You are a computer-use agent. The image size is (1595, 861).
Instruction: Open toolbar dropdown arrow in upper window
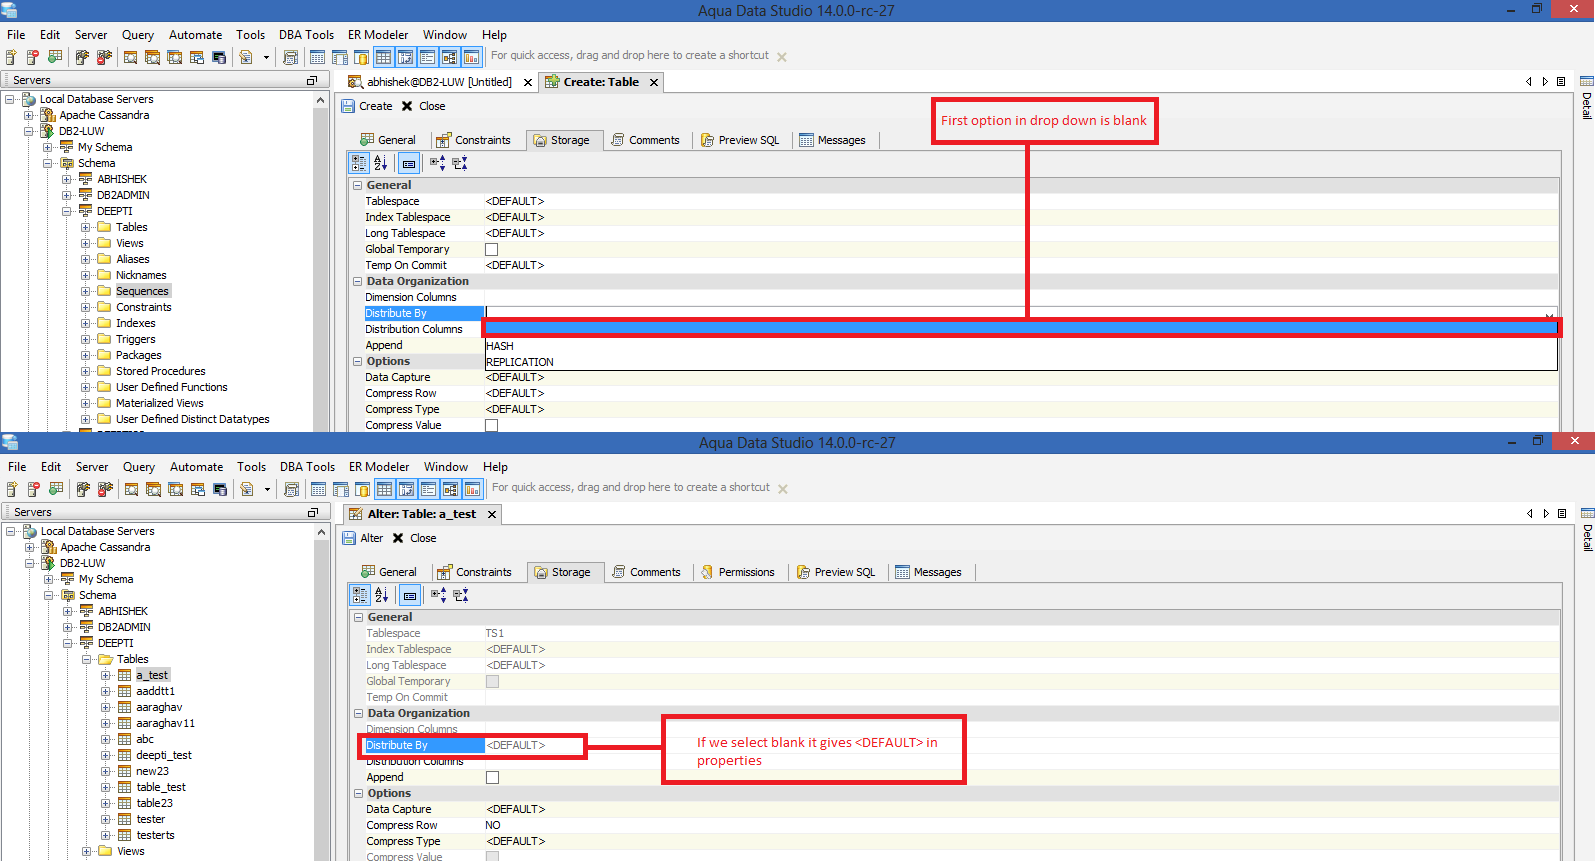point(266,57)
